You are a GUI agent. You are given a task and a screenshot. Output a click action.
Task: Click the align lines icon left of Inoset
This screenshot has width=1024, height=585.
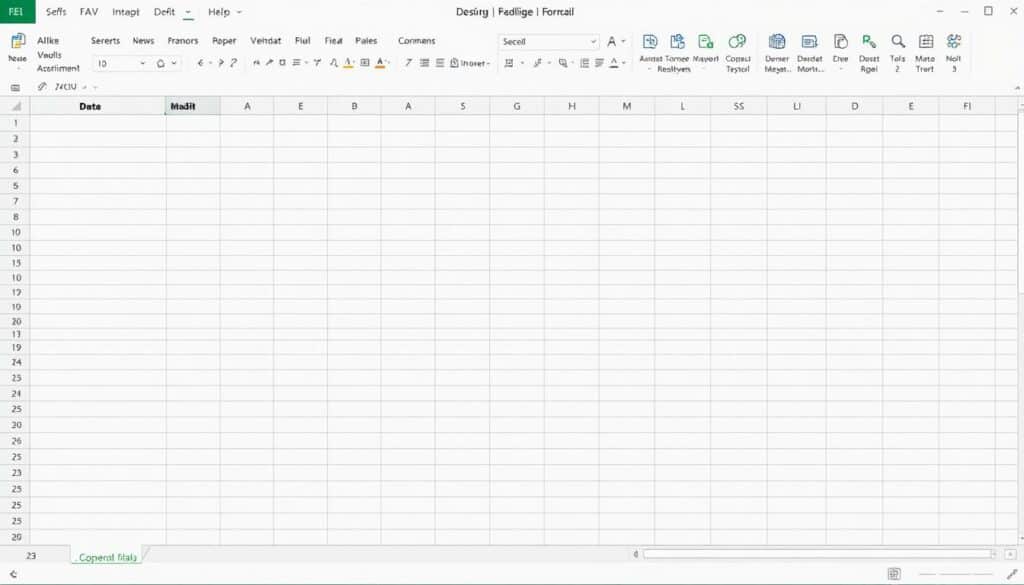[440, 63]
